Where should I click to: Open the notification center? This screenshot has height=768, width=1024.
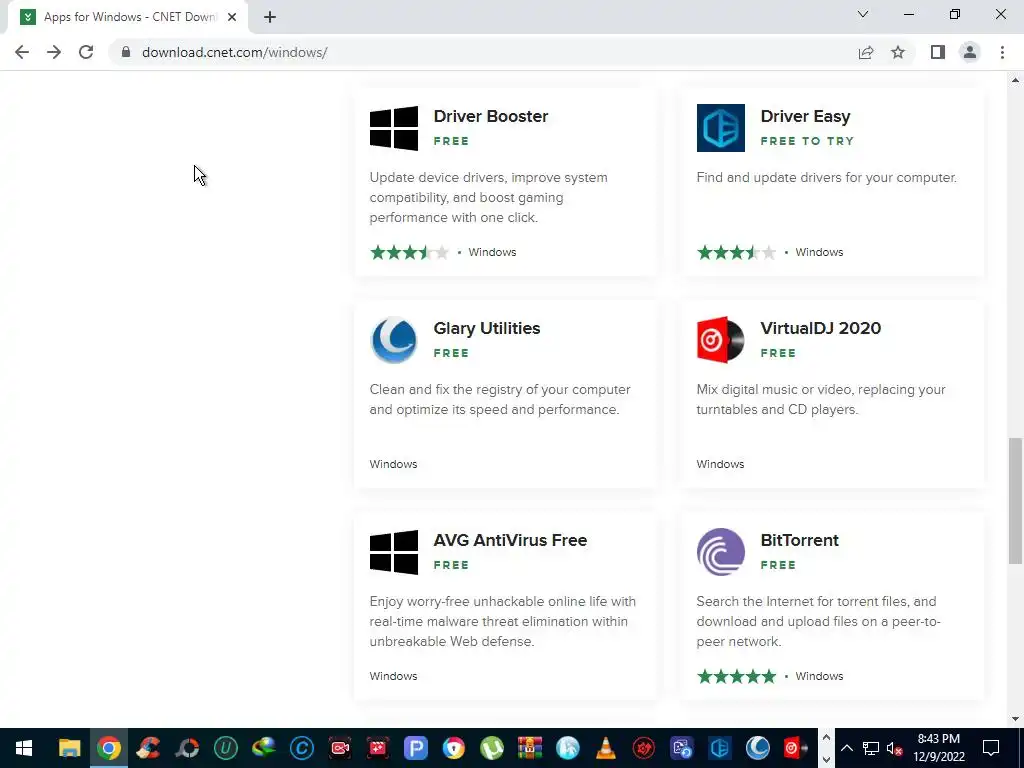(x=991, y=748)
